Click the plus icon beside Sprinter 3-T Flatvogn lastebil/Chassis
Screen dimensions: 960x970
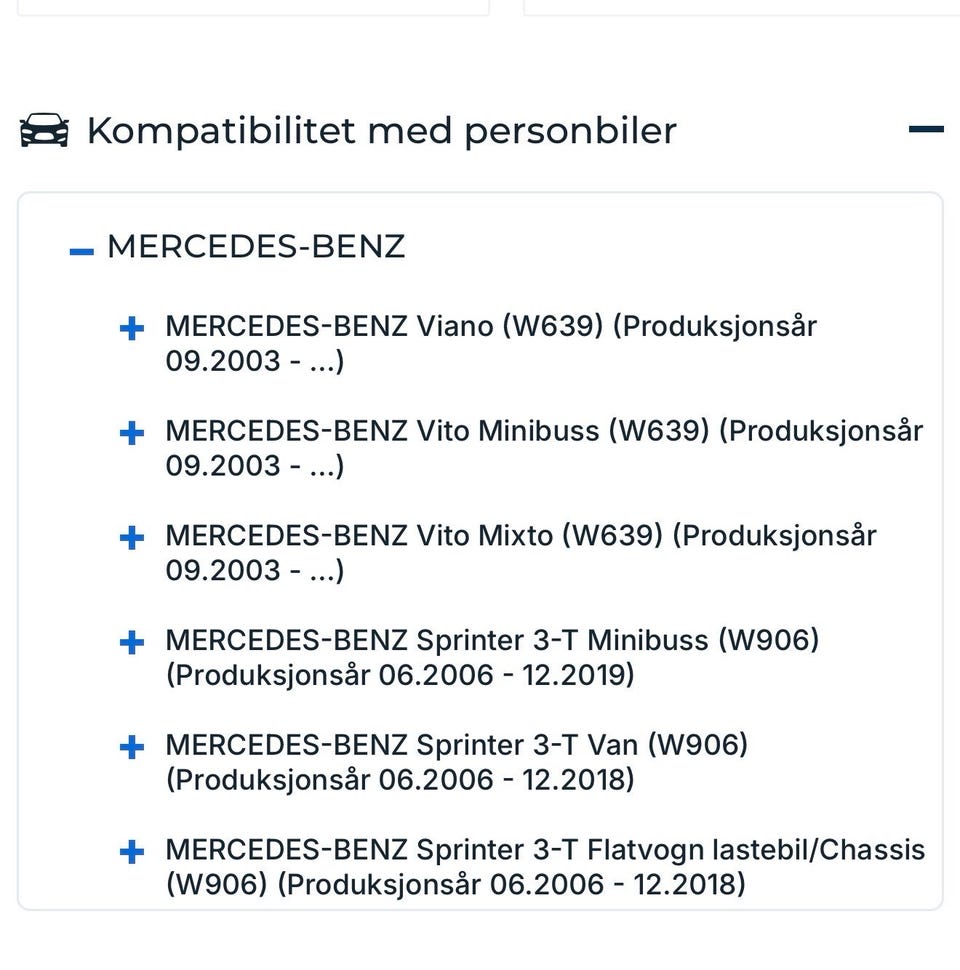pyautogui.click(x=131, y=851)
